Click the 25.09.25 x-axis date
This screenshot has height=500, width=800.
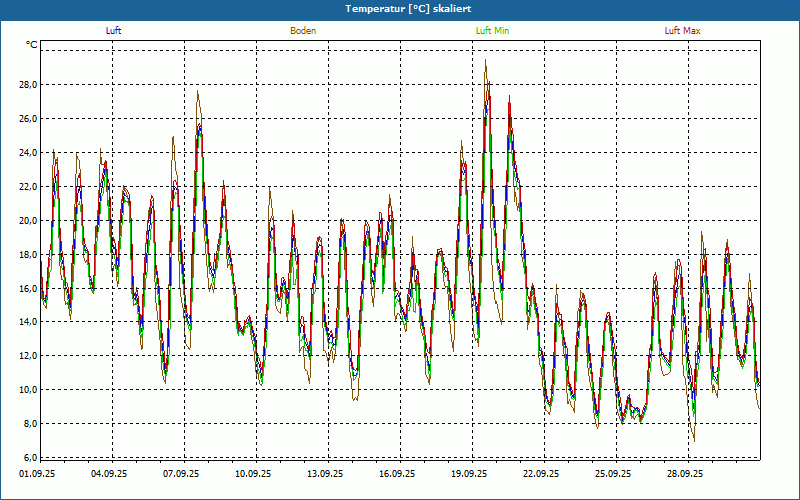(x=613, y=475)
